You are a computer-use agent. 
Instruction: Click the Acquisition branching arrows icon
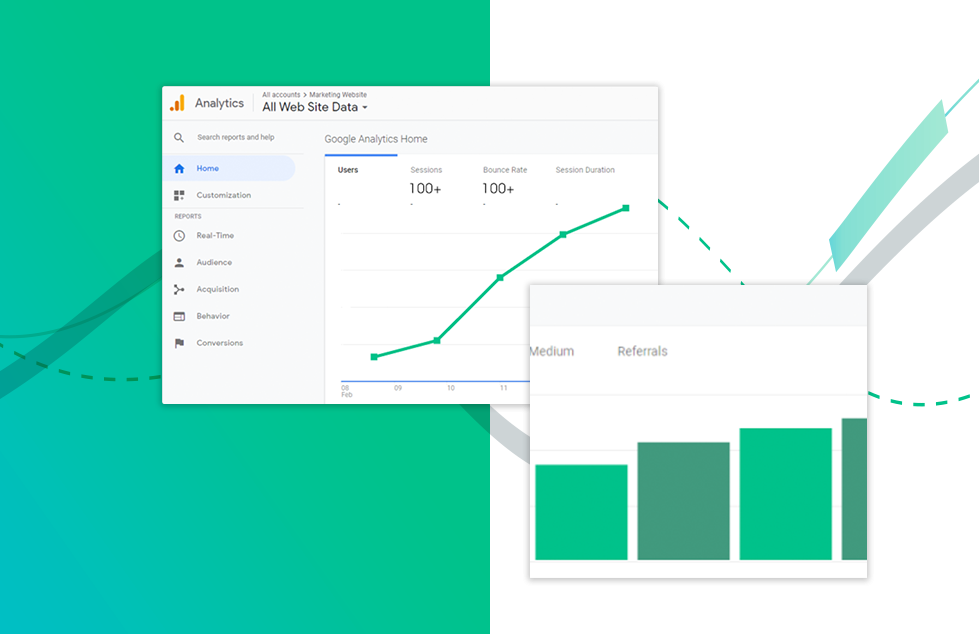[179, 289]
